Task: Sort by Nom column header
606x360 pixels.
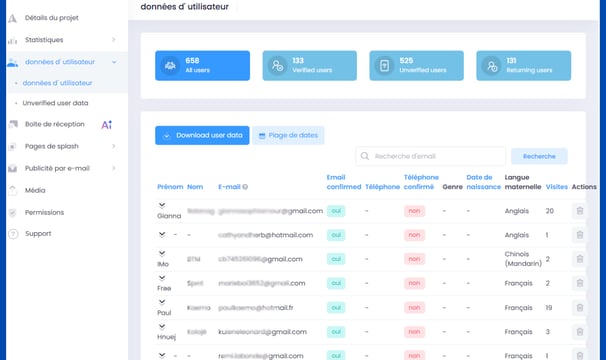Action: pyautogui.click(x=195, y=187)
